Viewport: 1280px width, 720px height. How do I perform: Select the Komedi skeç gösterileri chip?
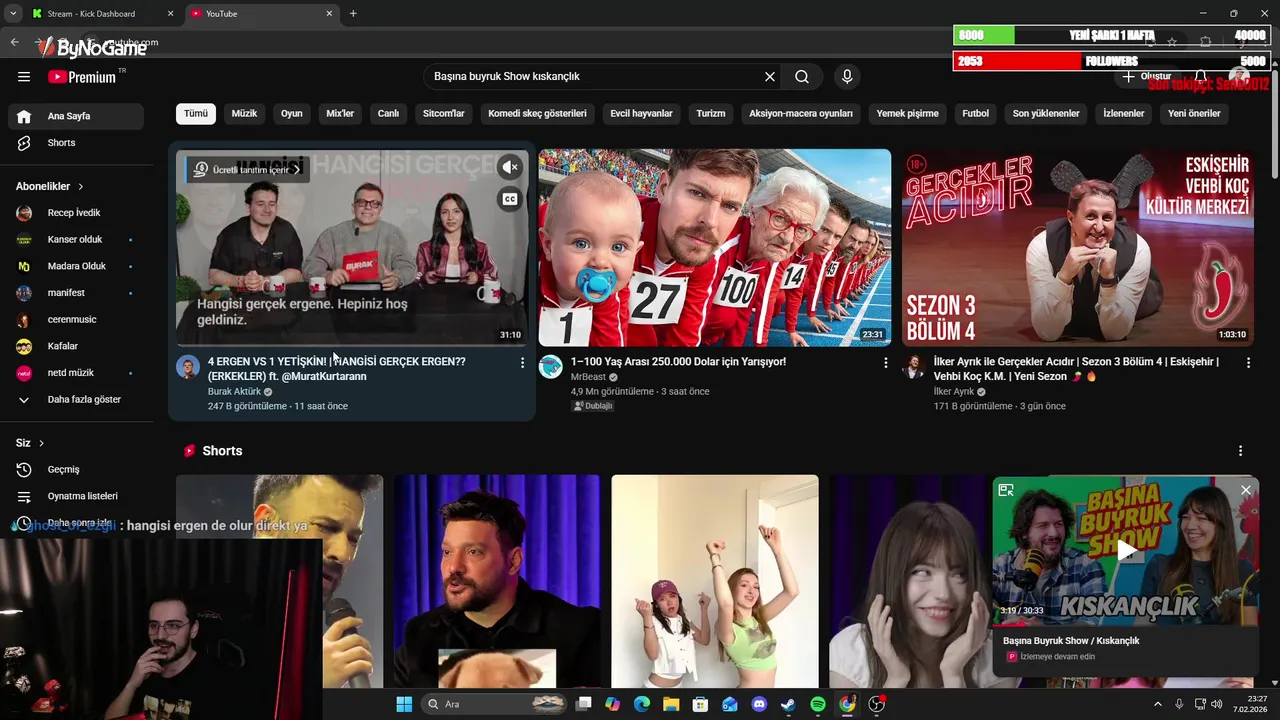(x=537, y=114)
